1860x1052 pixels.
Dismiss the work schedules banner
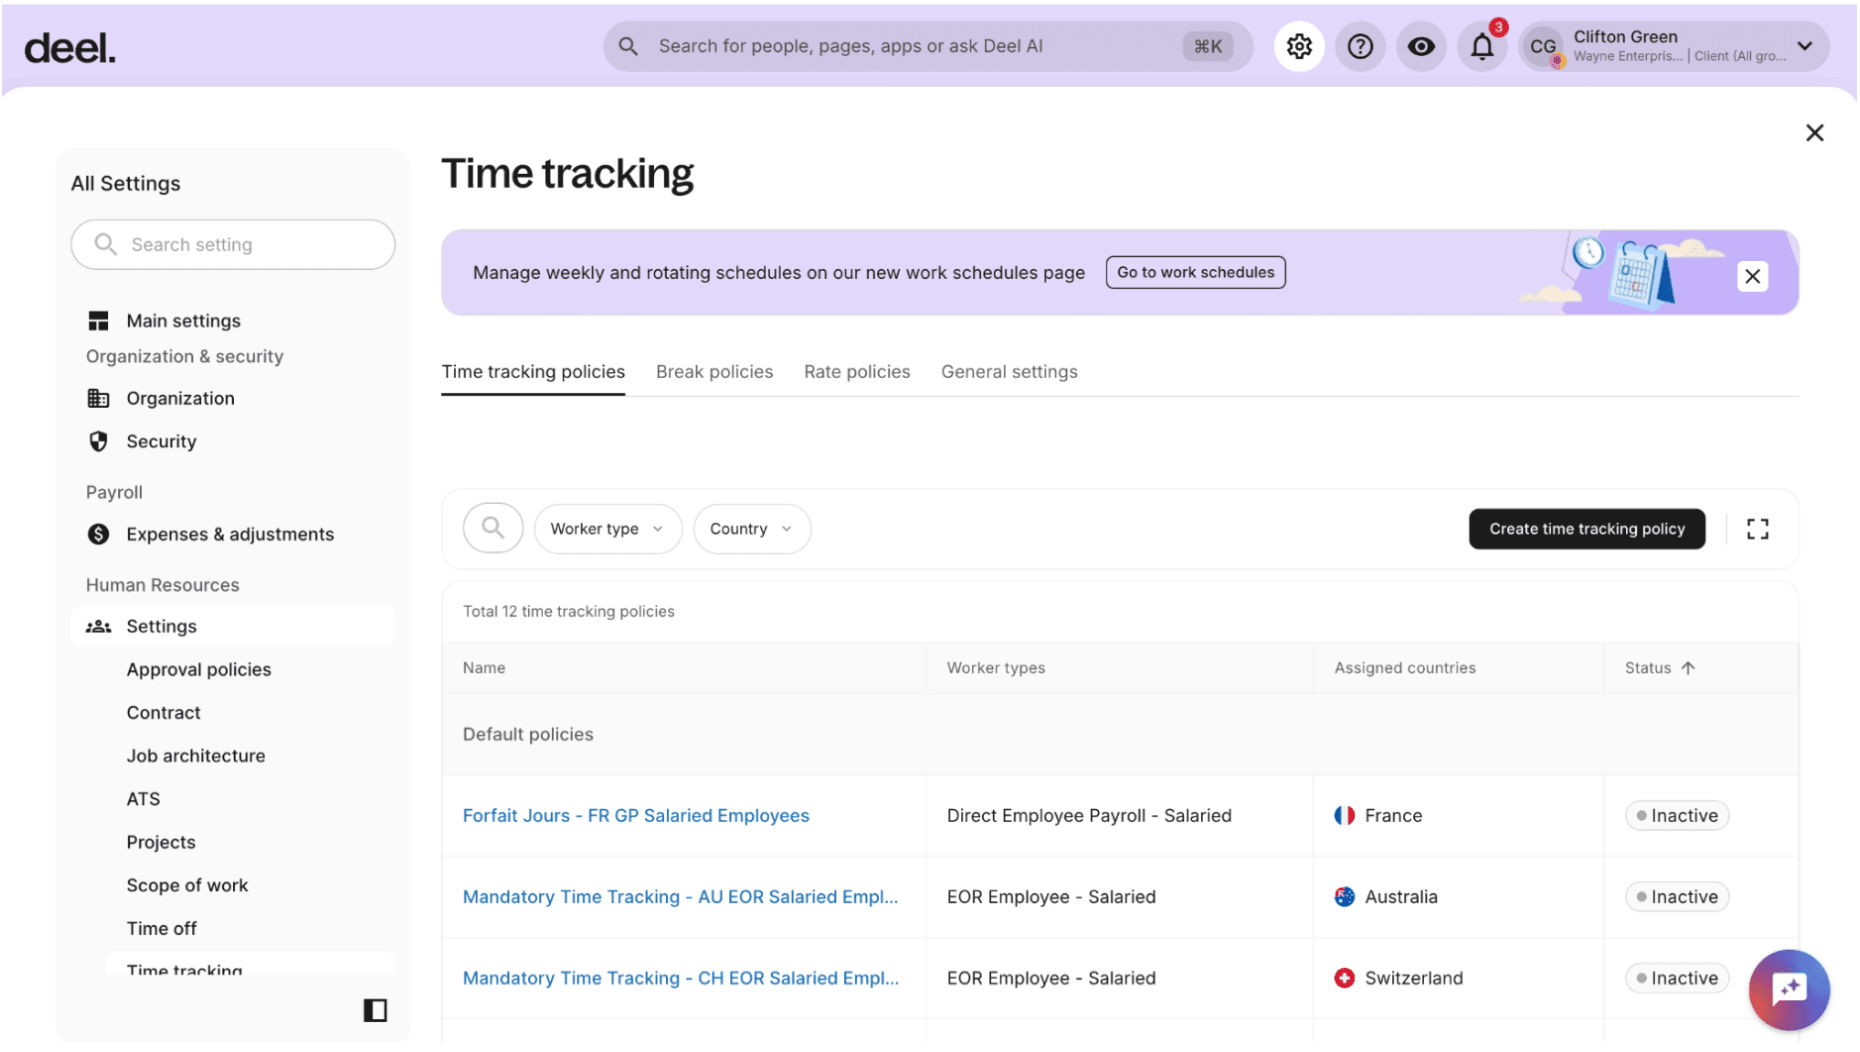click(1752, 276)
